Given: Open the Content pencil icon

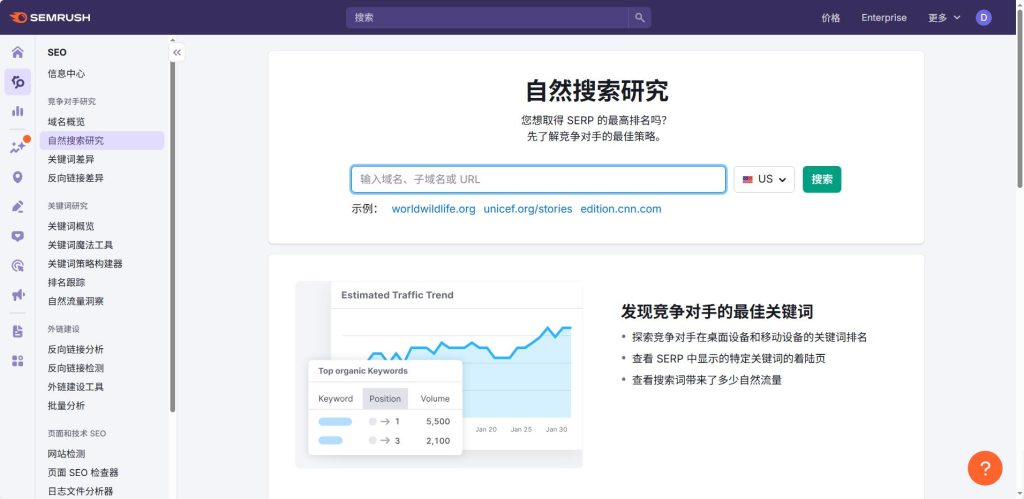Looking at the screenshot, I should (18, 207).
